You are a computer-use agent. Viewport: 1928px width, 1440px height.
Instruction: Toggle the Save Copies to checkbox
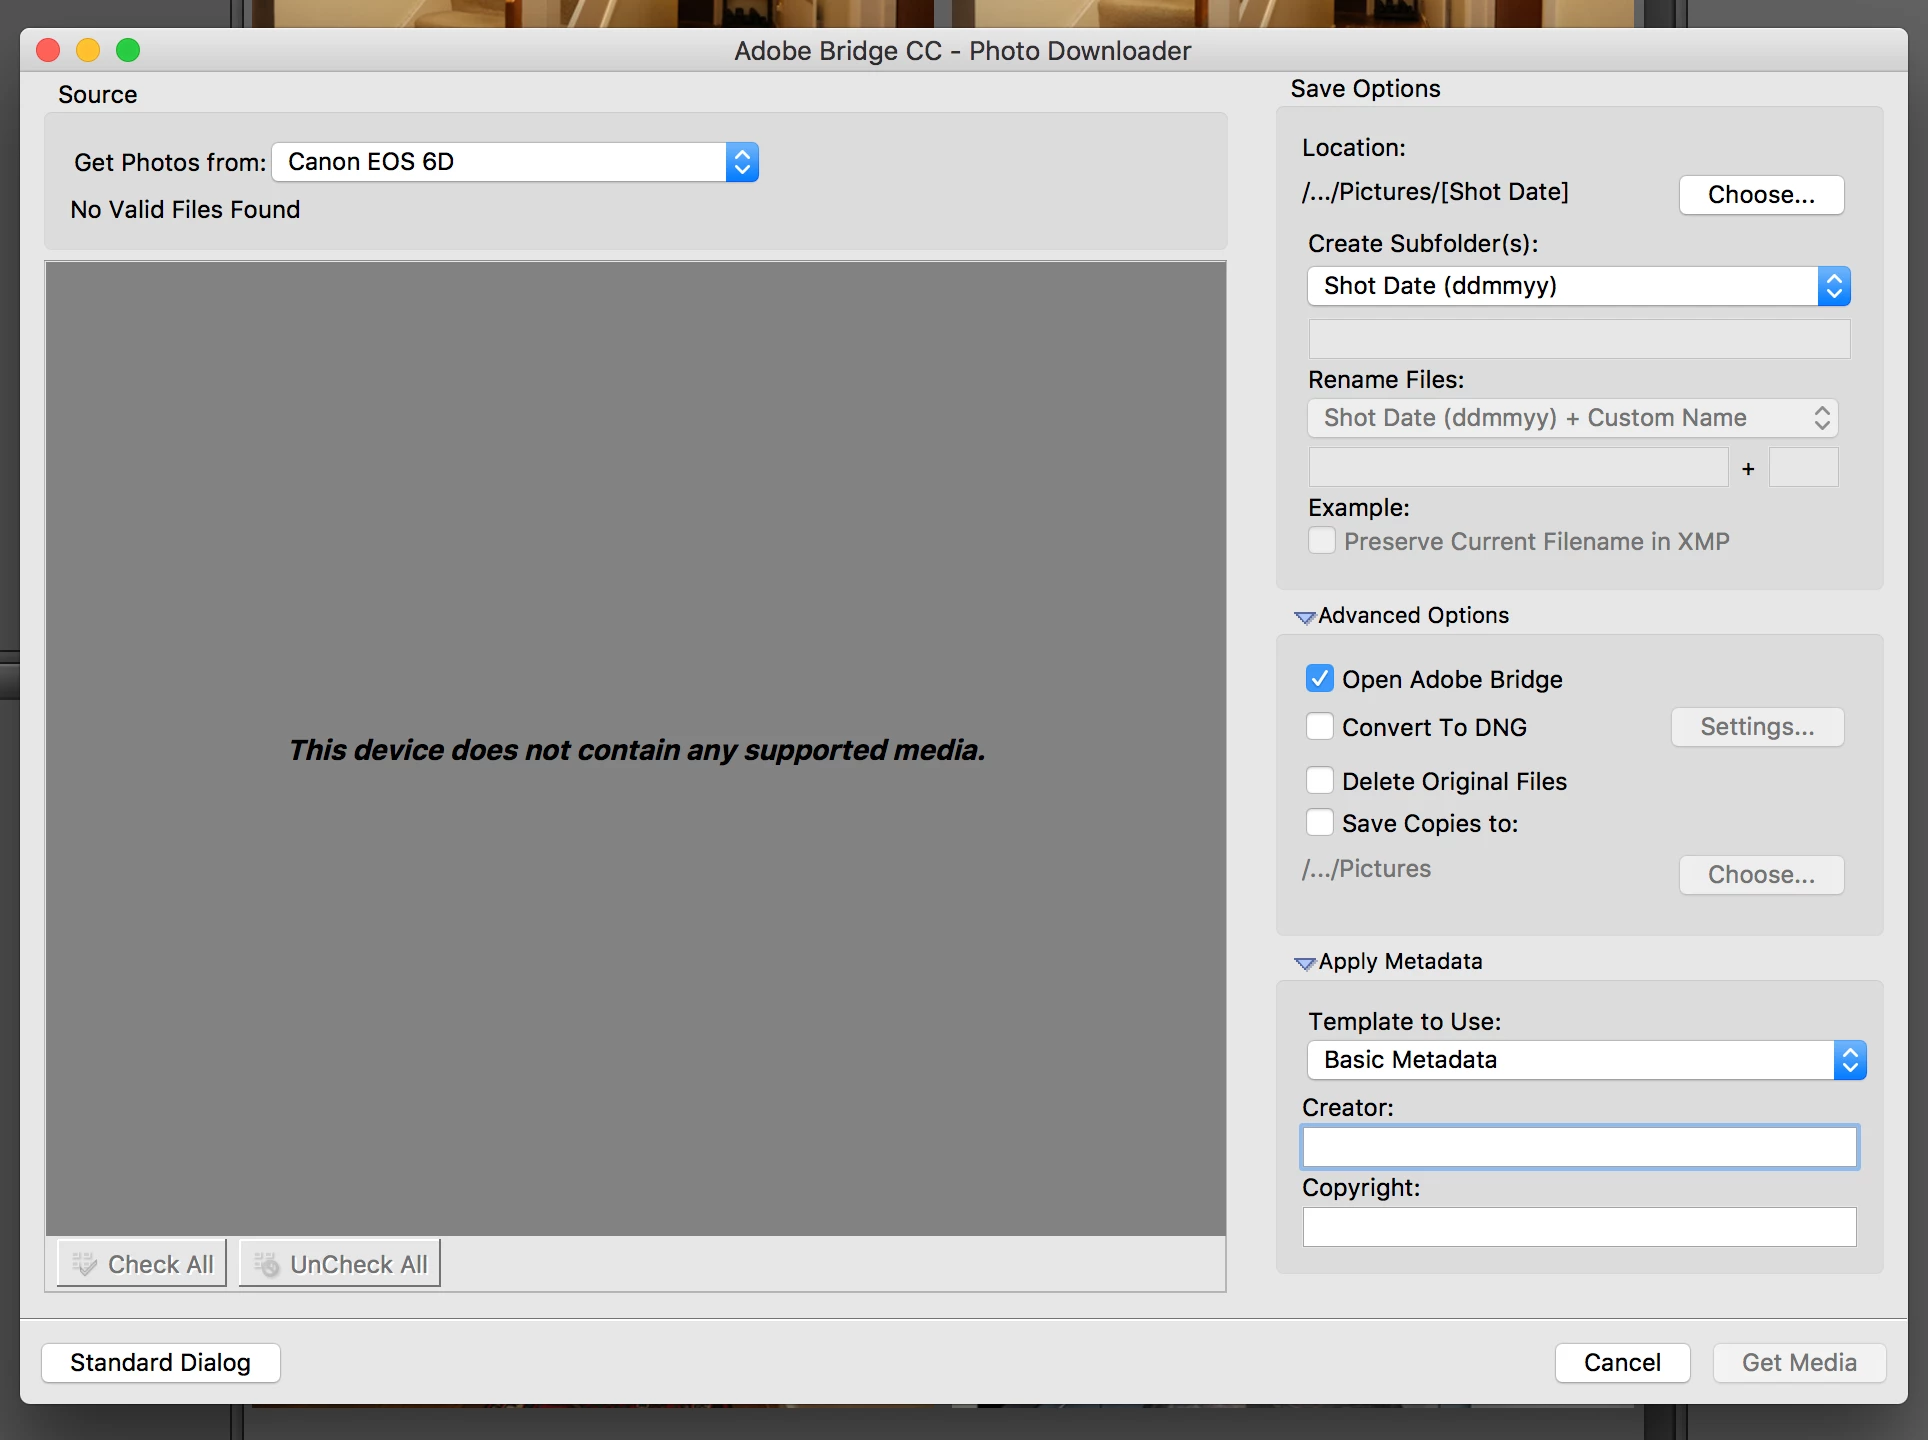point(1320,823)
